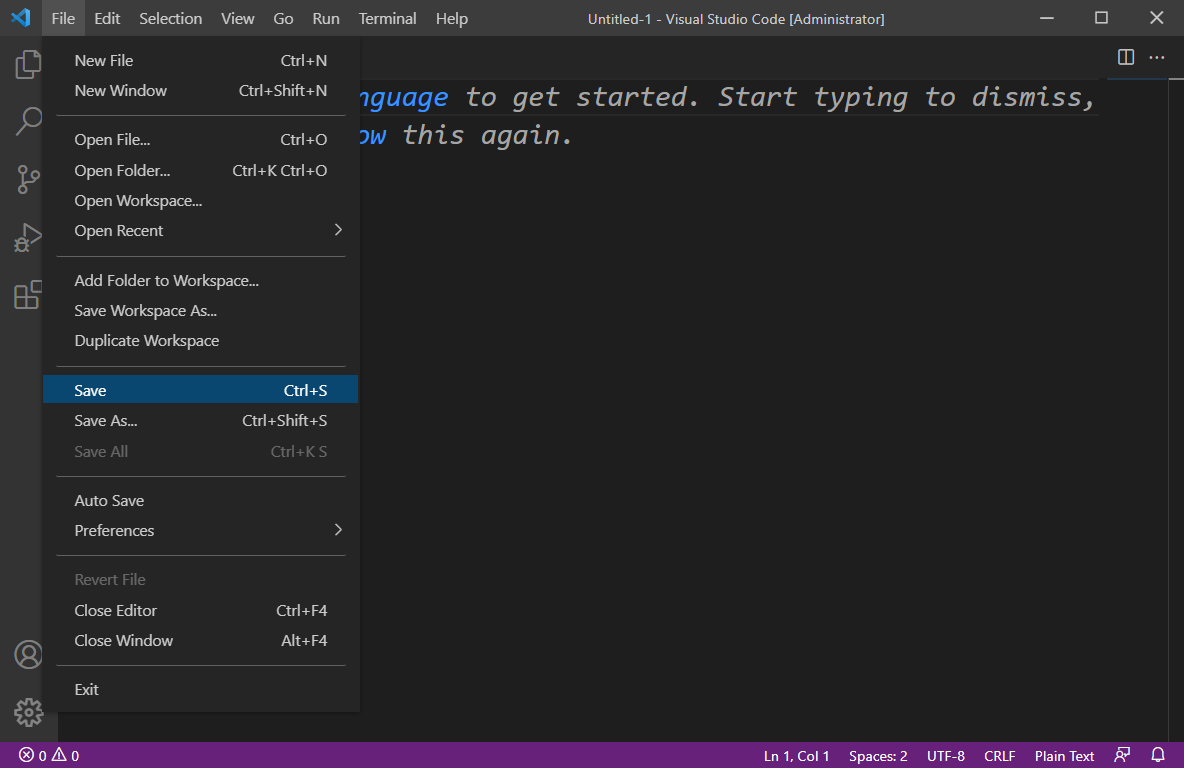Split the editor right
The width and height of the screenshot is (1184, 768).
(x=1125, y=57)
